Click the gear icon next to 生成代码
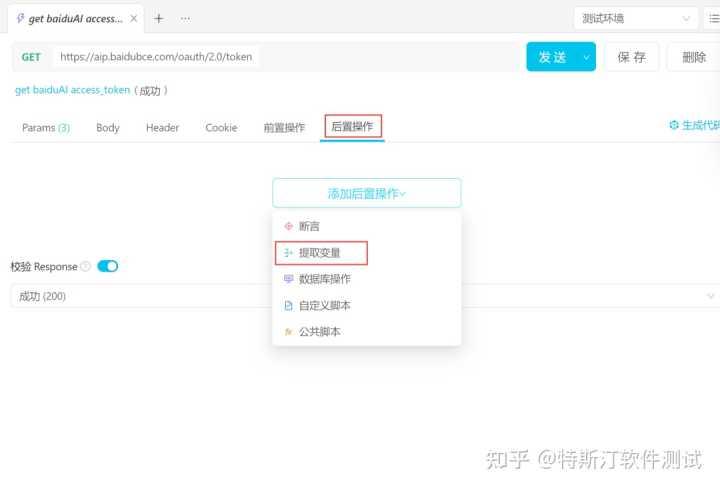 pos(674,125)
